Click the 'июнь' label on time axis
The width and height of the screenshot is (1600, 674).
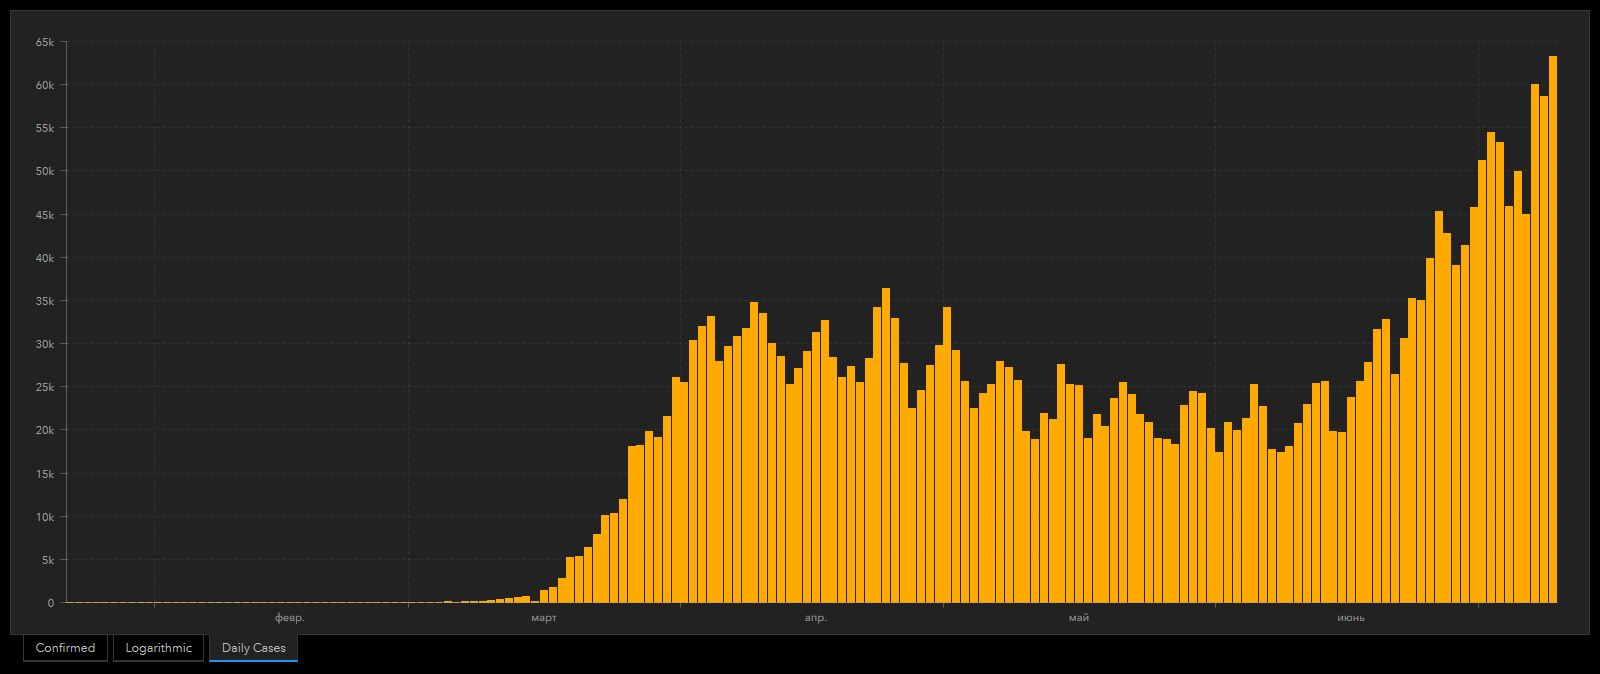coord(1351,618)
